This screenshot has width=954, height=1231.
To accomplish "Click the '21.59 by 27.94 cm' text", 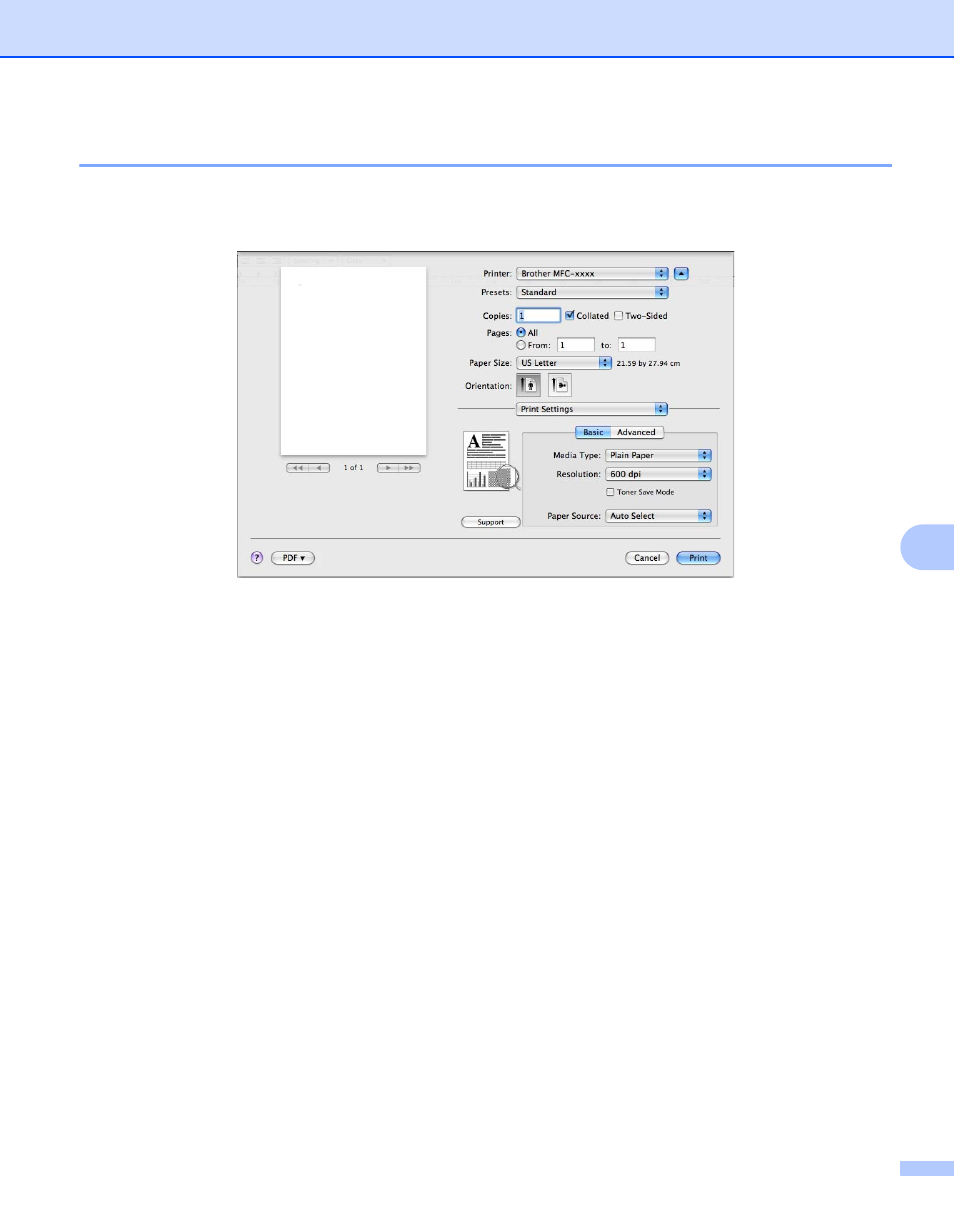I will [648, 363].
